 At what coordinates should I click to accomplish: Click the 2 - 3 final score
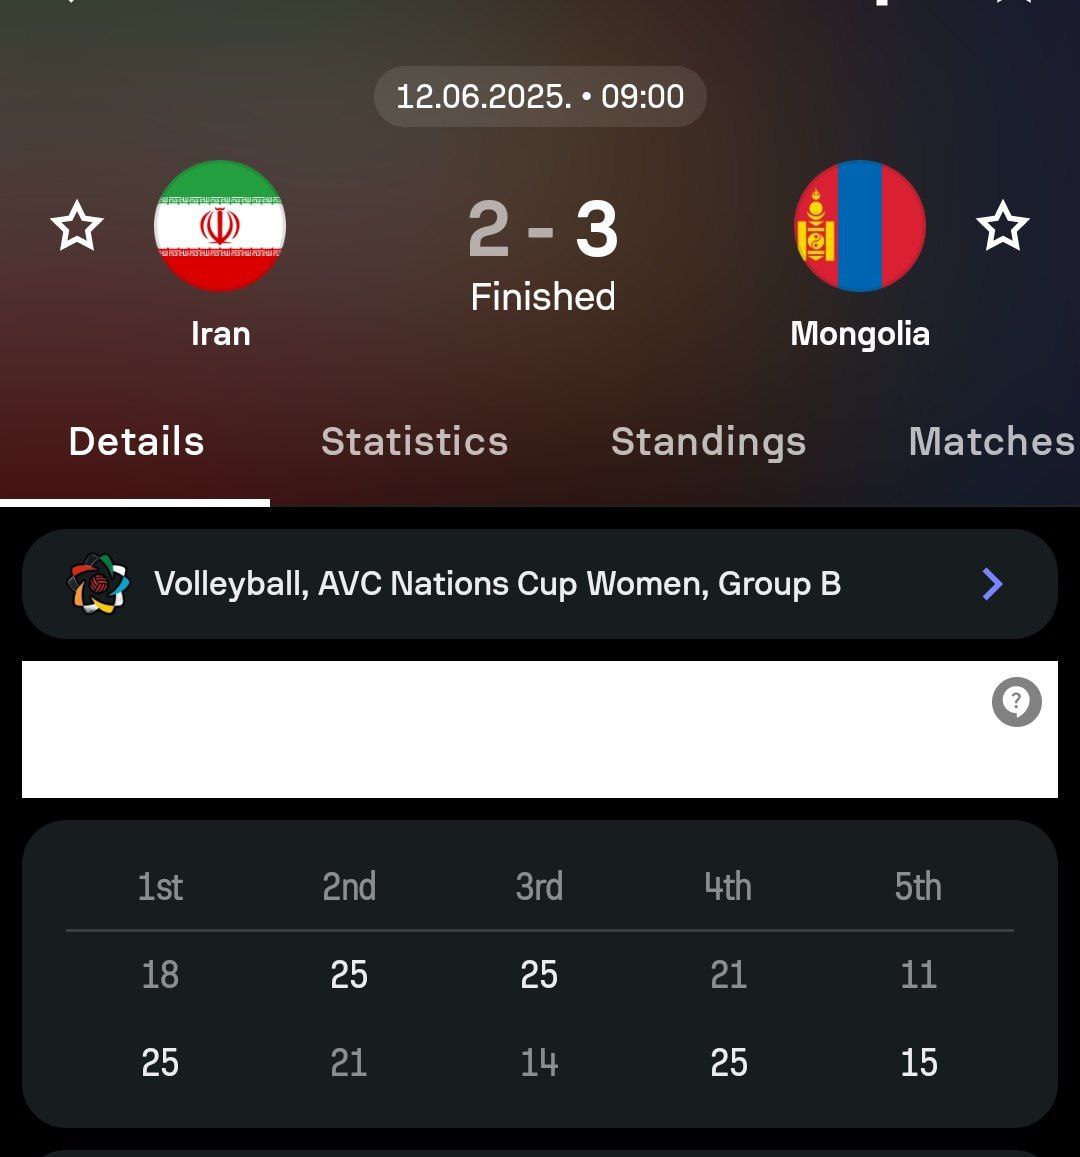[542, 230]
